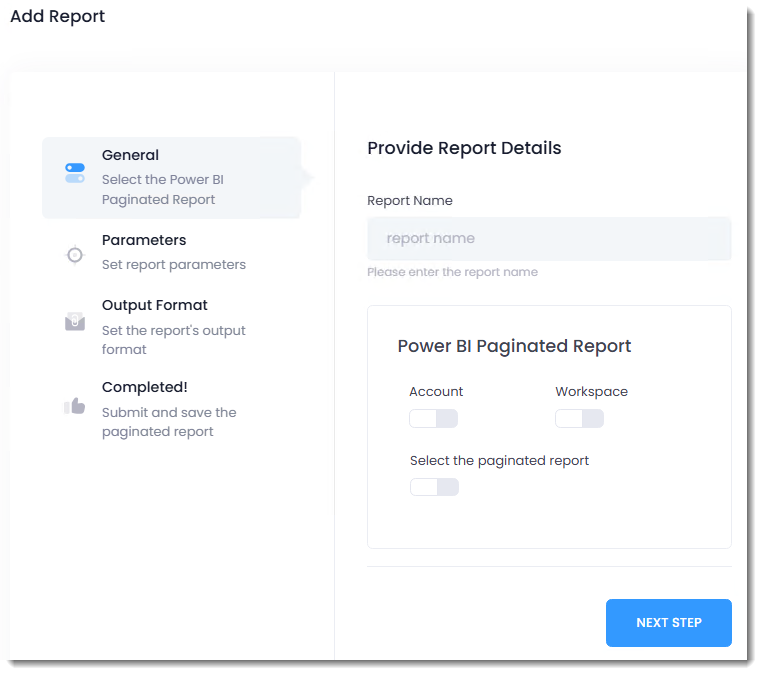Click the Output Format package icon
This screenshot has height=675, width=762.
(x=75, y=322)
